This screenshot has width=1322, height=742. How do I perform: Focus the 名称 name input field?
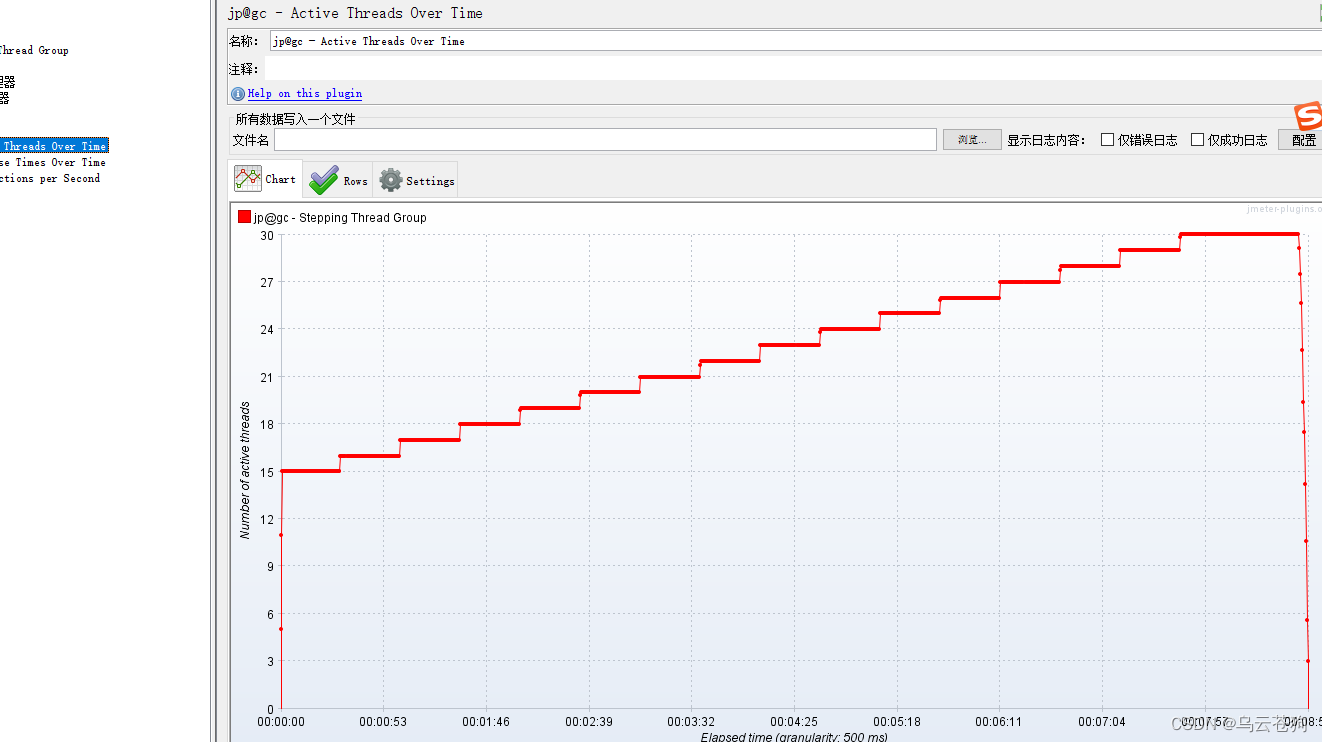click(795, 41)
